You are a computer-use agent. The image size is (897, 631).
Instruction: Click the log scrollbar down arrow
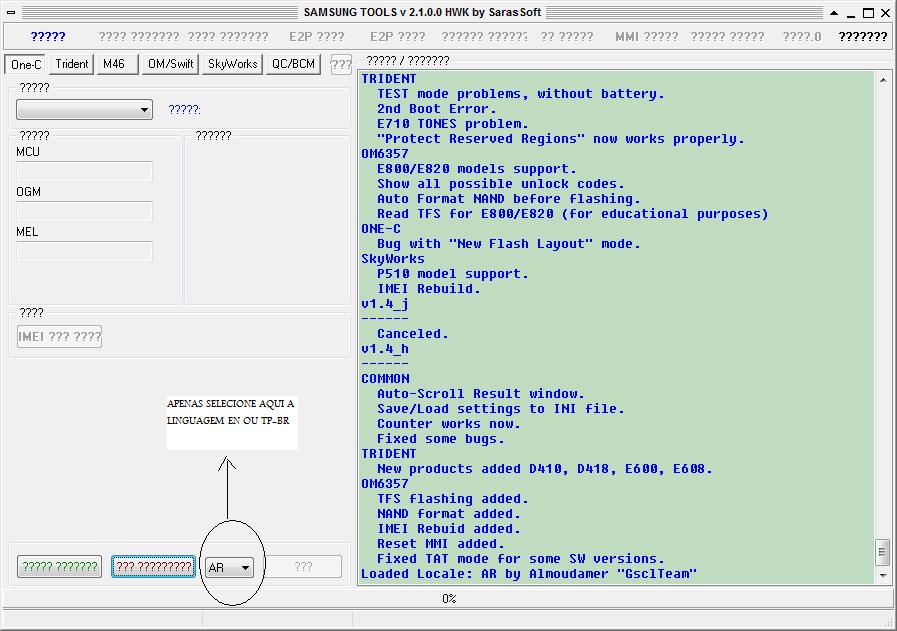pos(883,575)
